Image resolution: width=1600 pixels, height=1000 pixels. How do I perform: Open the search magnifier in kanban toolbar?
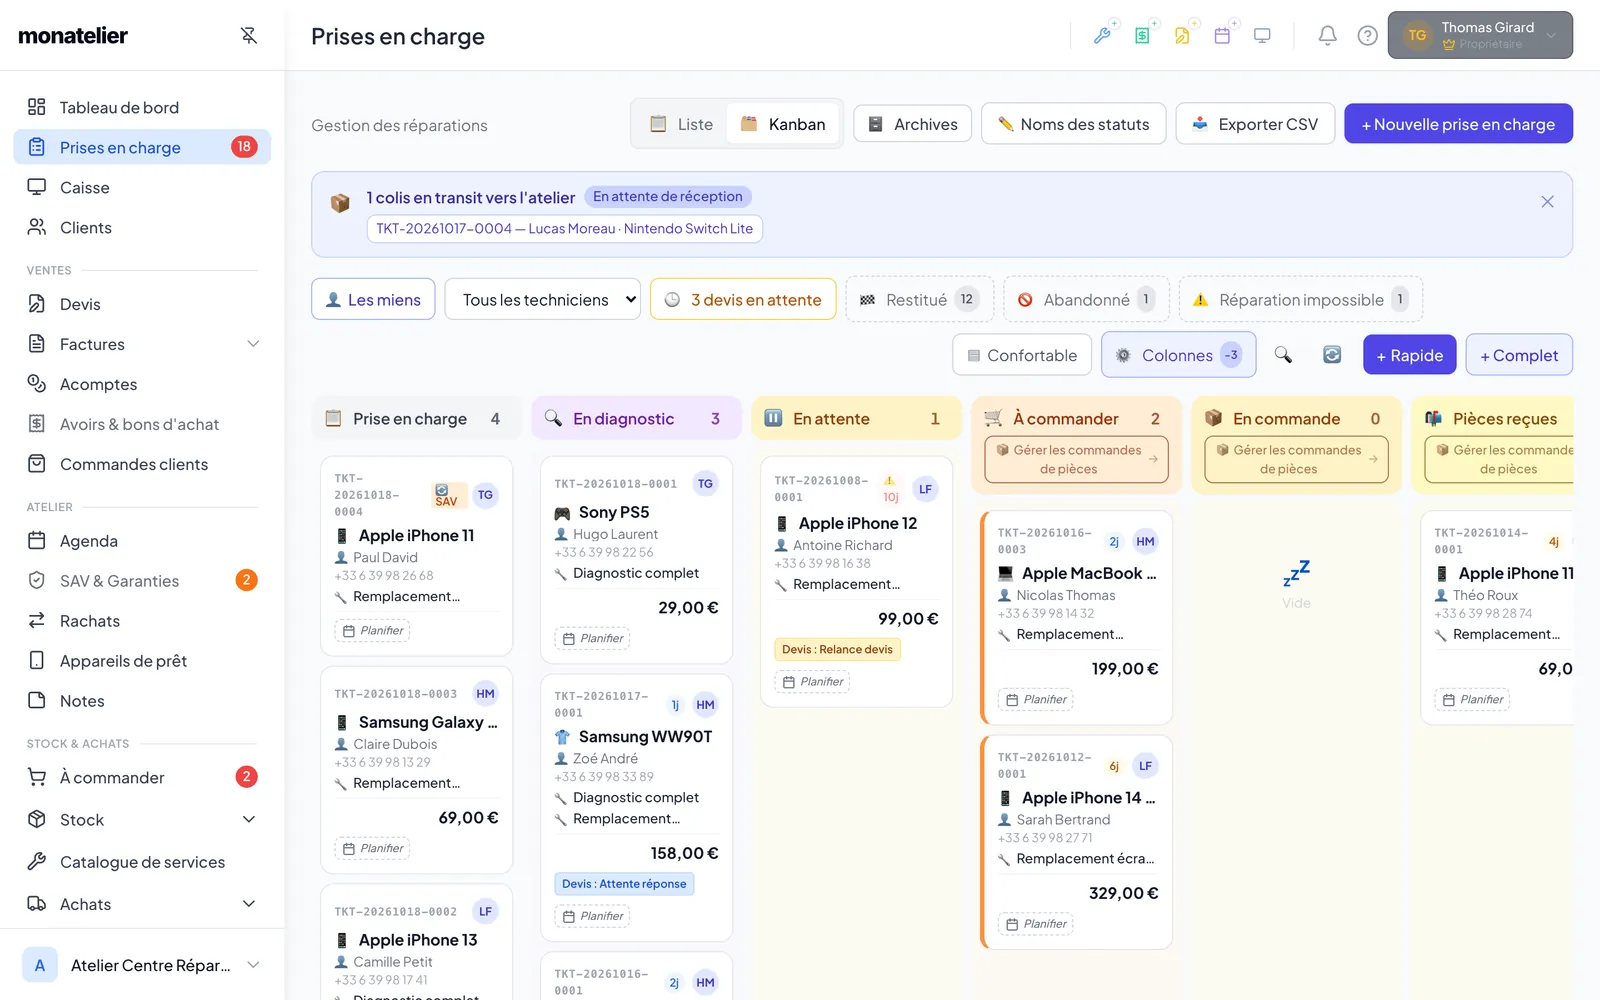click(x=1283, y=355)
